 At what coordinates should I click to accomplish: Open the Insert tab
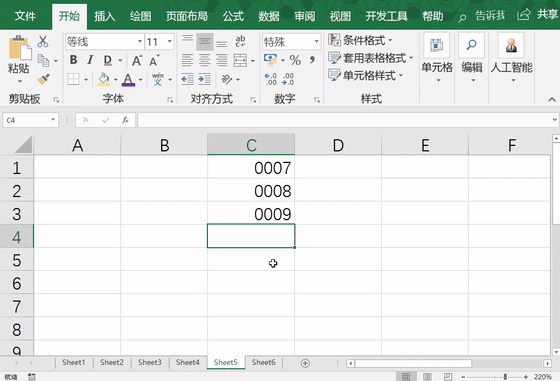point(105,16)
